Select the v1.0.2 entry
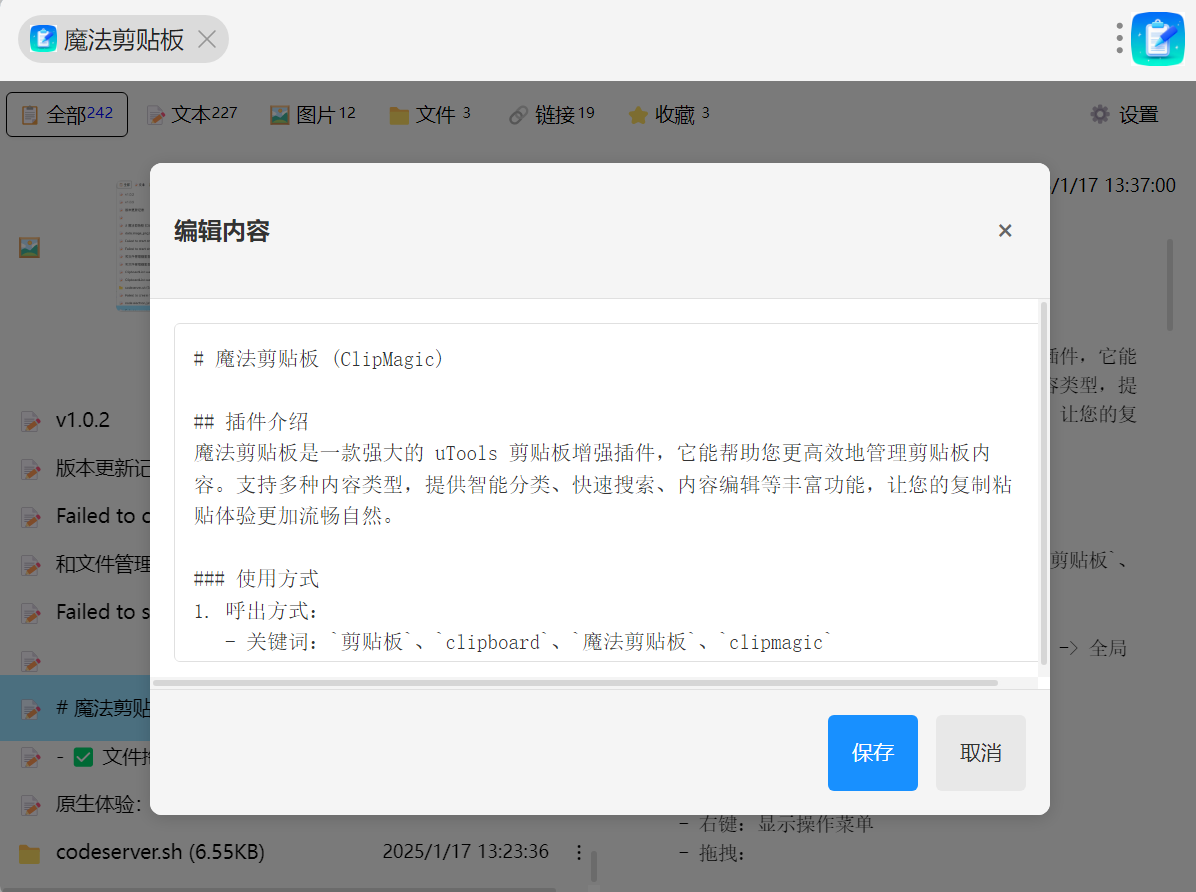Viewport: 1196px width, 892px height. coord(82,420)
